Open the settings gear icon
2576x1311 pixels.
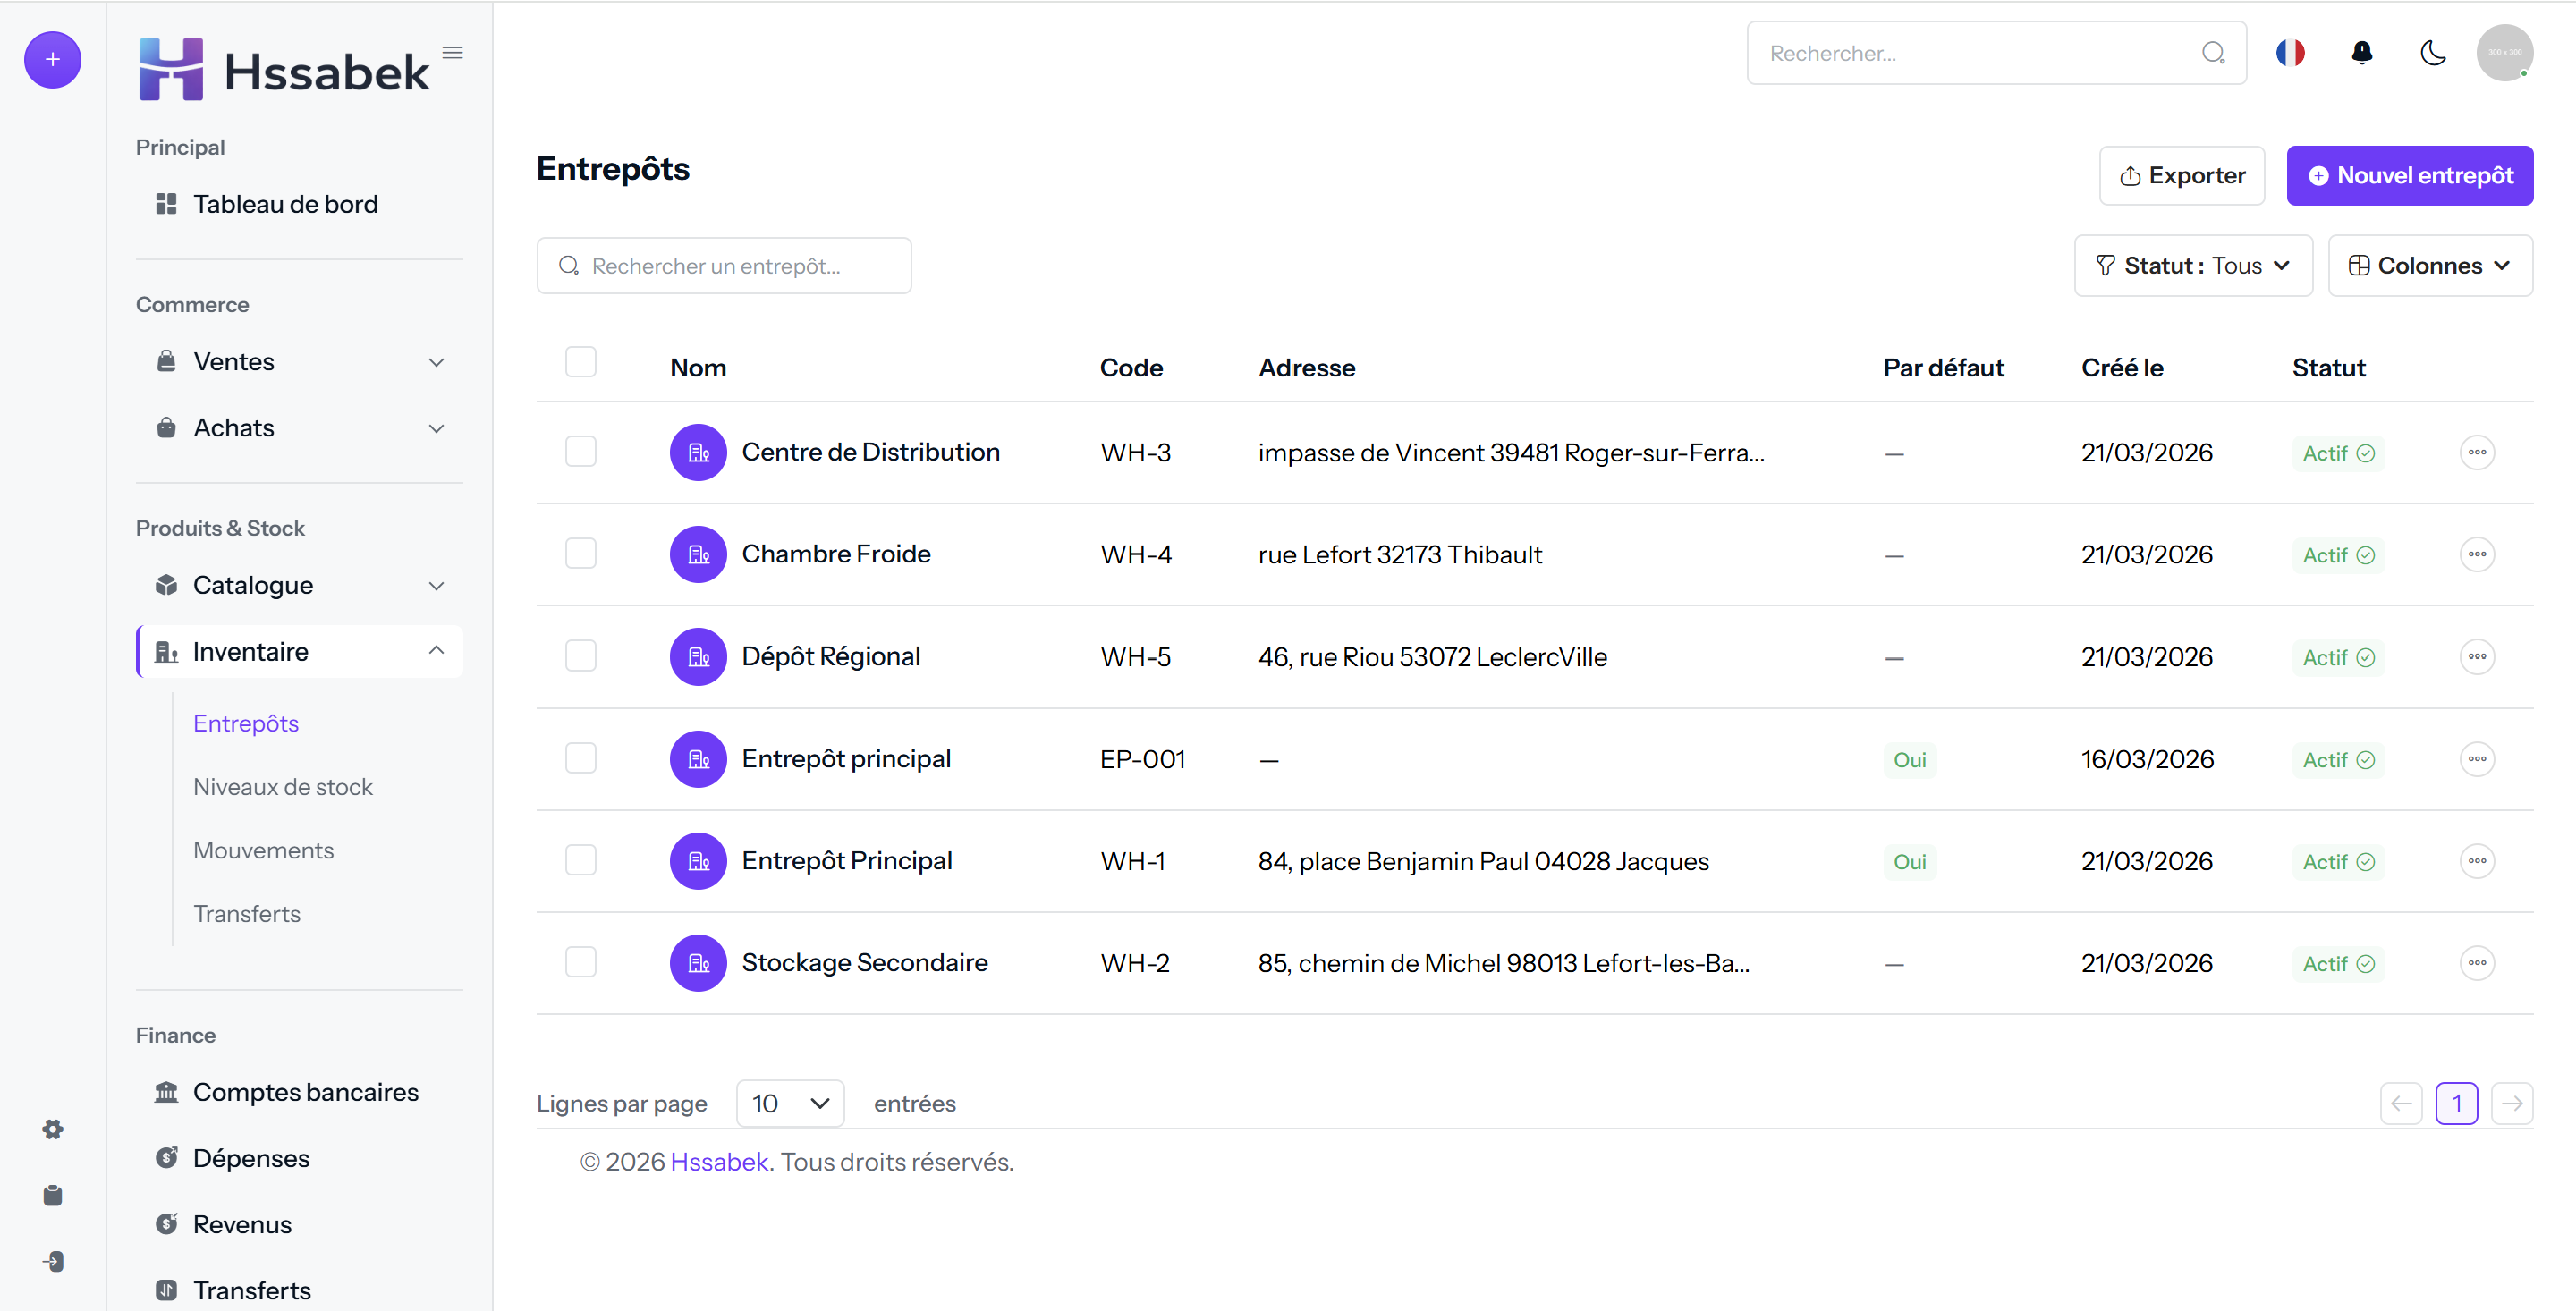[53, 1129]
